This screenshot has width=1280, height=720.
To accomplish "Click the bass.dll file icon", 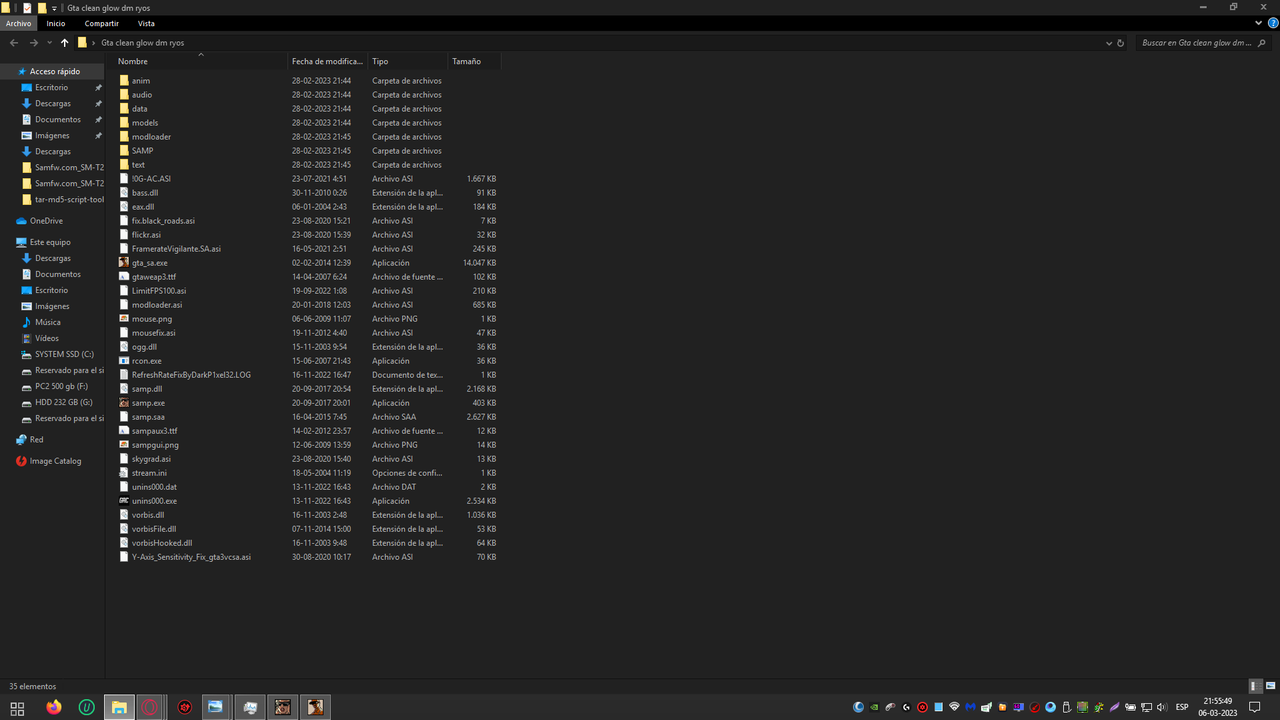I will pos(124,193).
